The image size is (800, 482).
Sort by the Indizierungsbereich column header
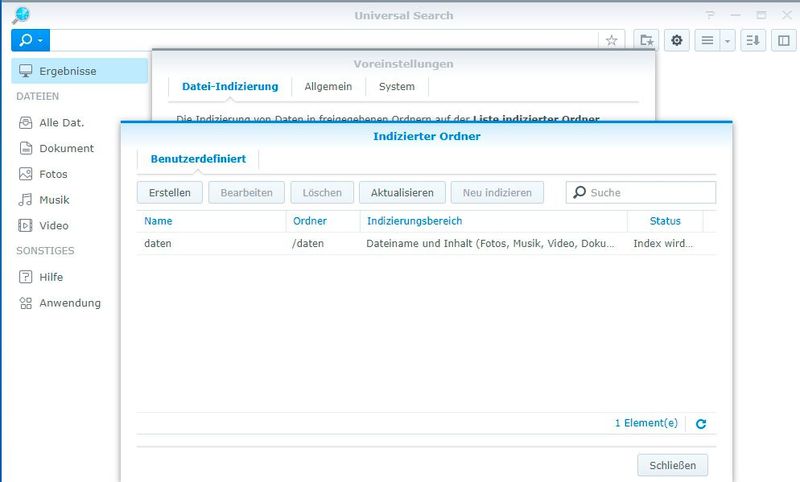point(493,221)
